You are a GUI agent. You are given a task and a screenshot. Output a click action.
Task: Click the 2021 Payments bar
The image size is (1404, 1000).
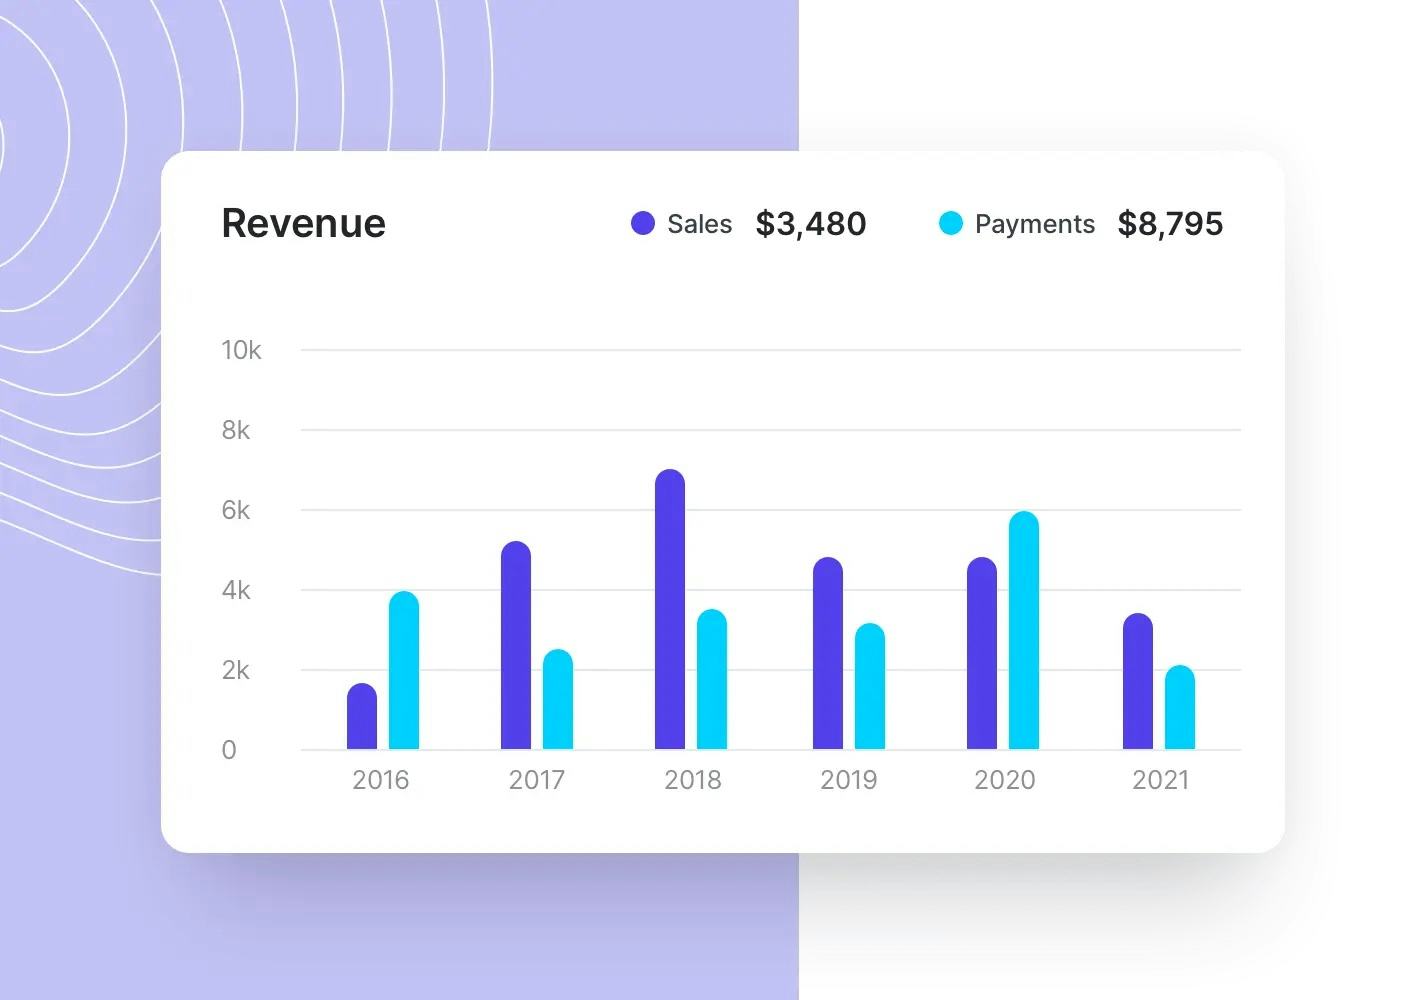tap(1180, 705)
